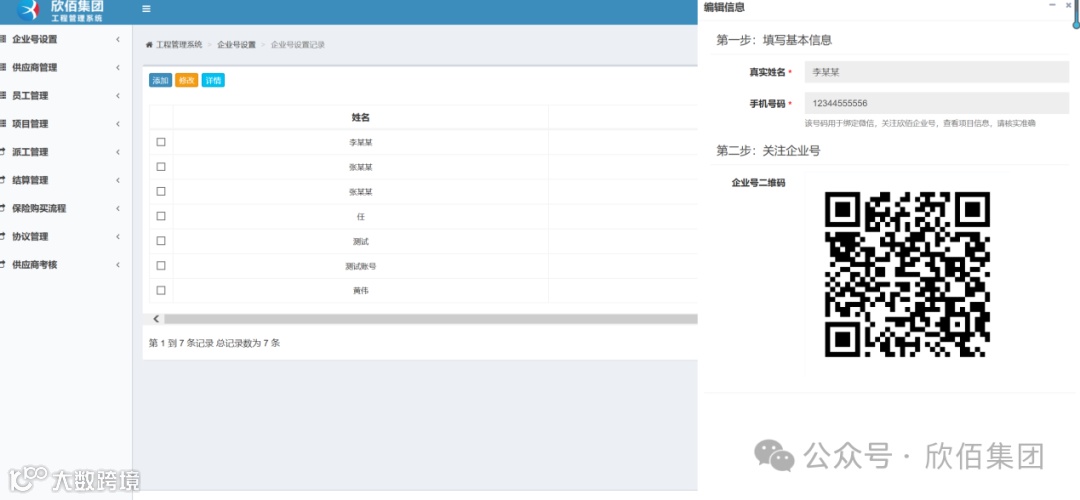Open the 协议管理 sidebar menu
Viewport: 1080px width, 500px height.
point(65,236)
